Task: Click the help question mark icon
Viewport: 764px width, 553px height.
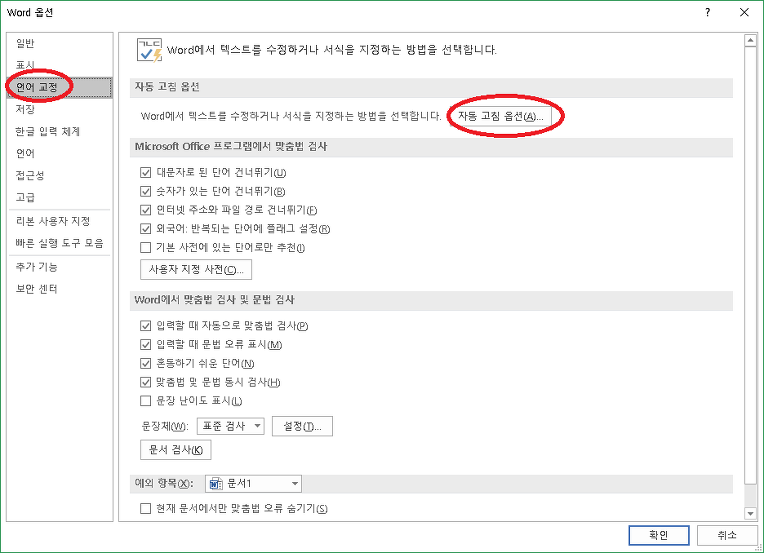Action: point(707,13)
